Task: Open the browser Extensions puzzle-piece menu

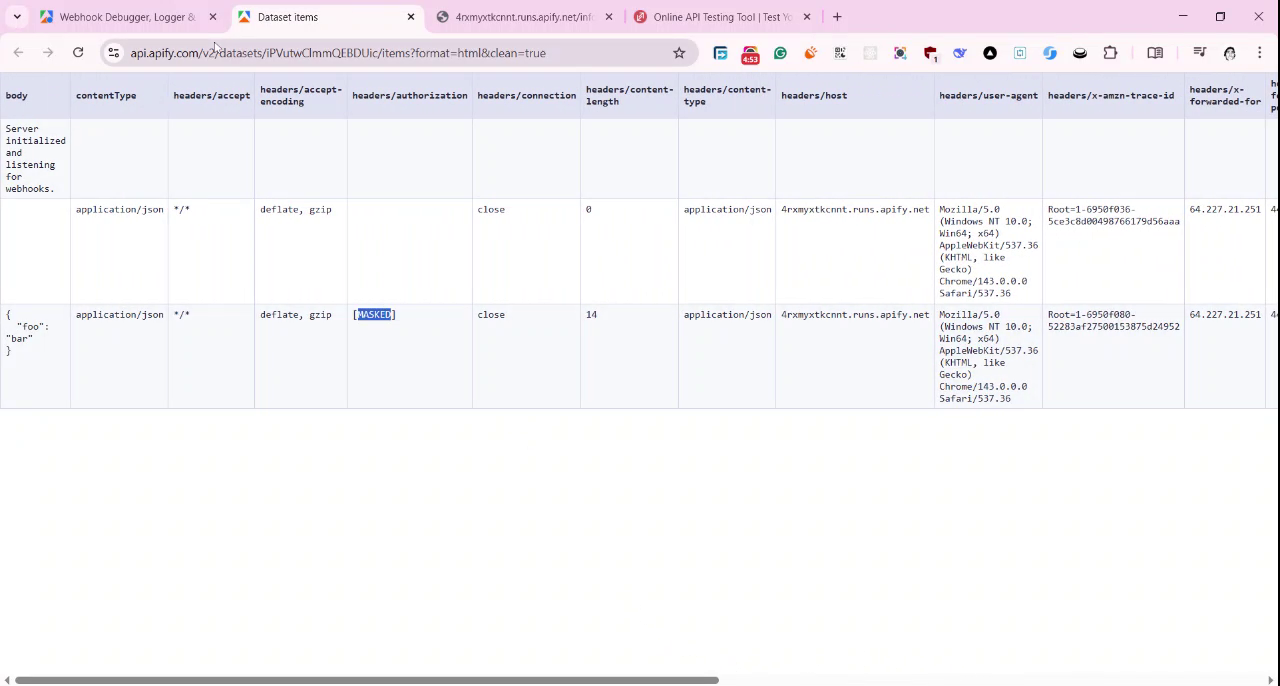Action: pos(1110,53)
